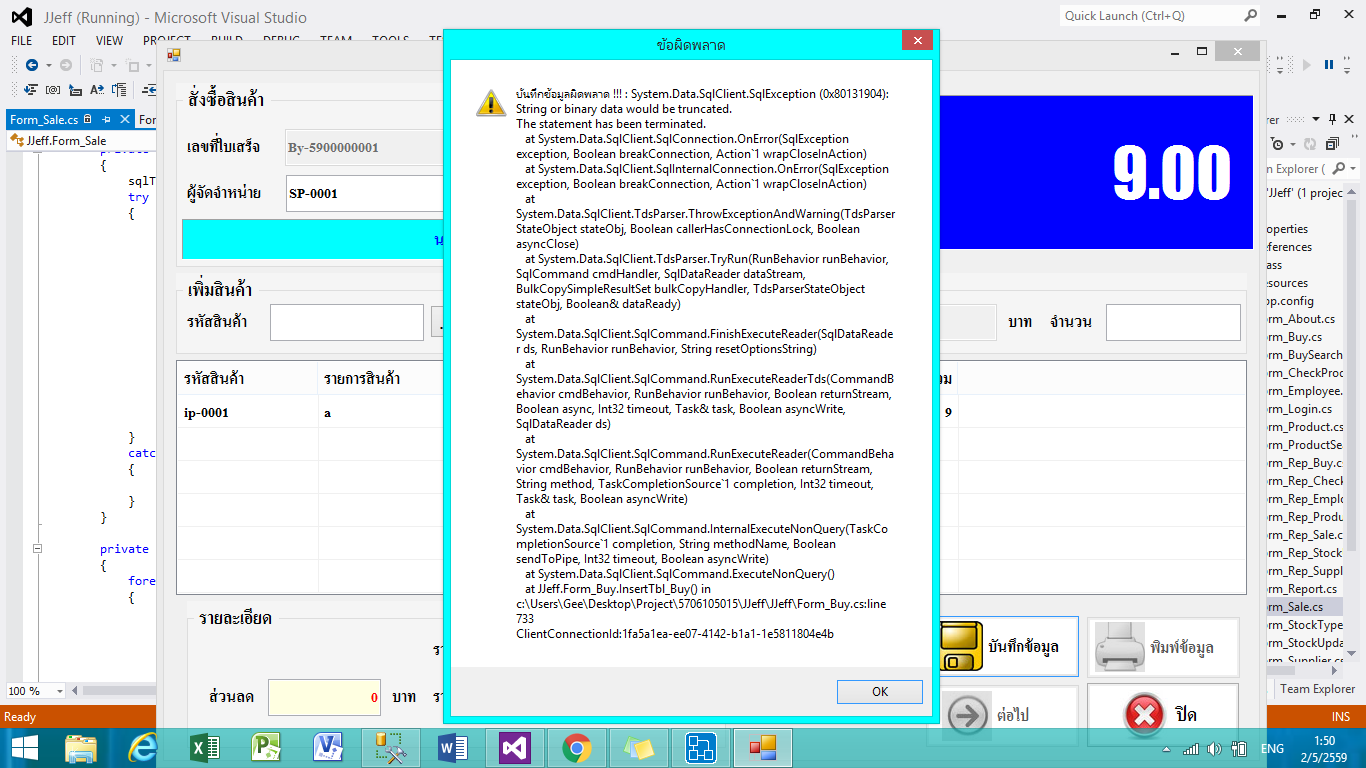Click the เลขที่ใบเสร็จ receipt number field
Screen dimensions: 1366x768
click(x=364, y=147)
